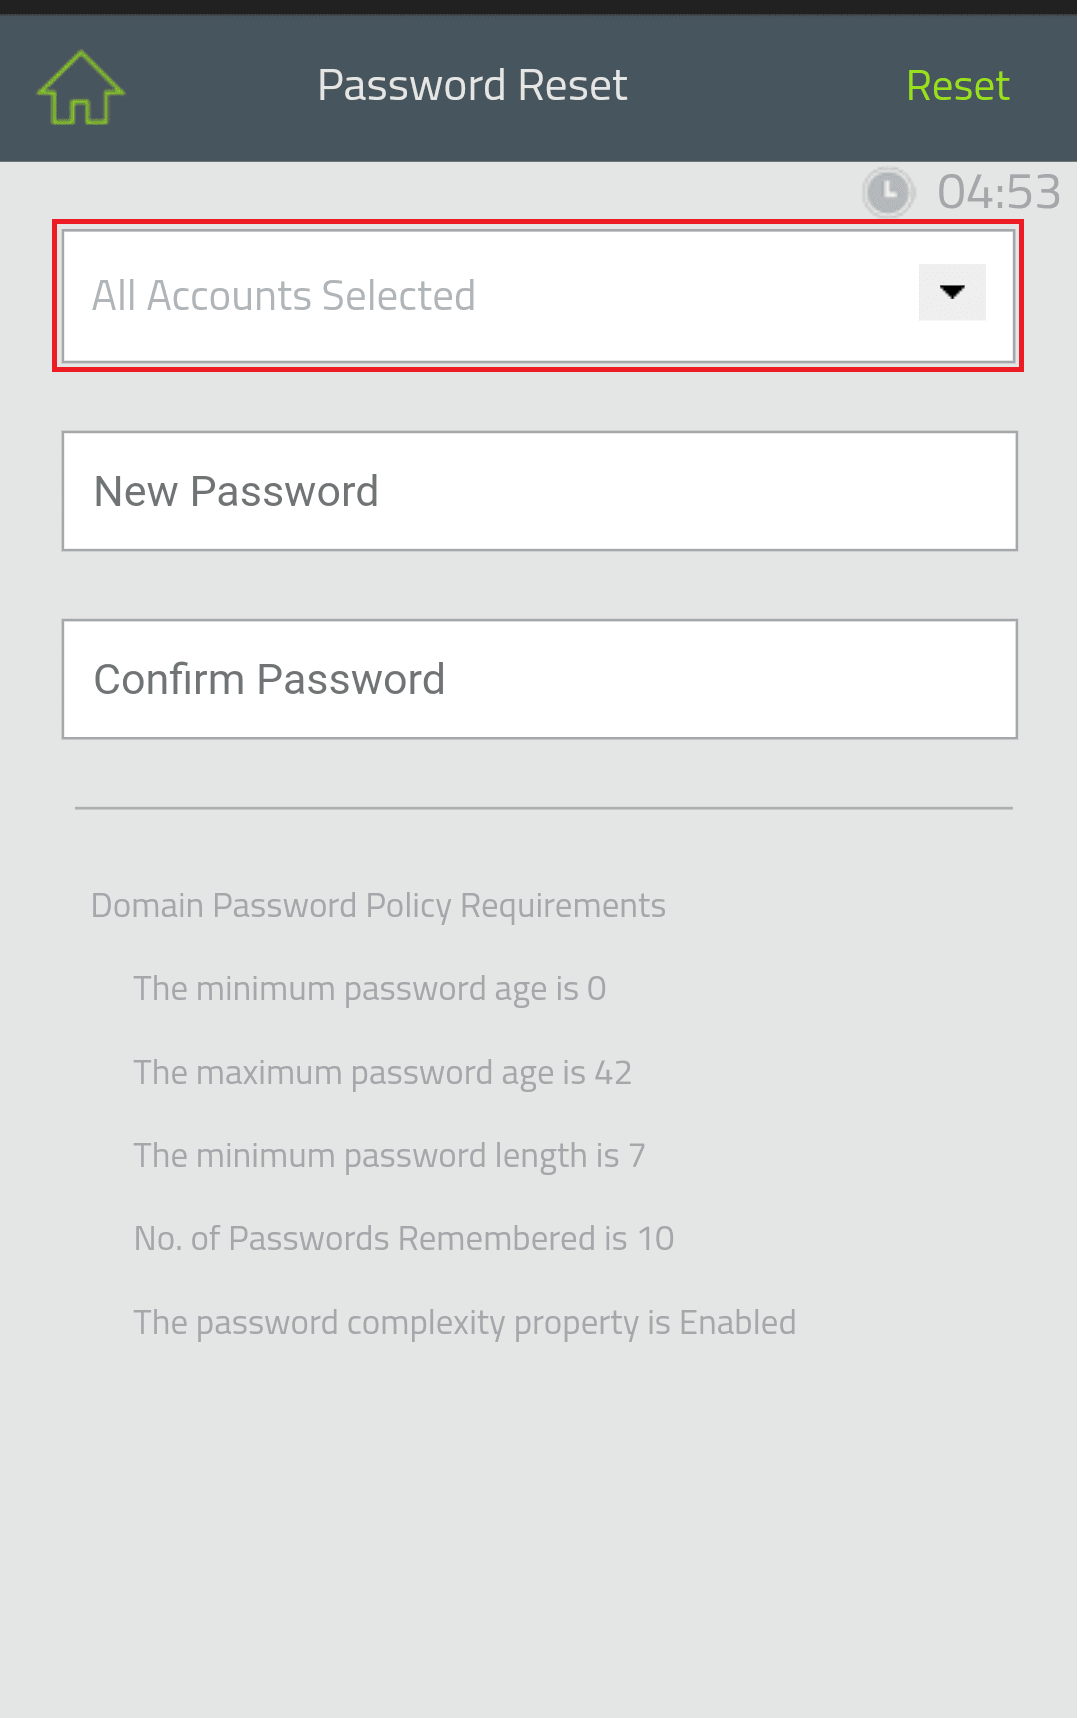Viewport: 1080px width, 1718px height.
Task: Open the All Accounts Selected dropdown arrow
Action: pyautogui.click(x=951, y=292)
